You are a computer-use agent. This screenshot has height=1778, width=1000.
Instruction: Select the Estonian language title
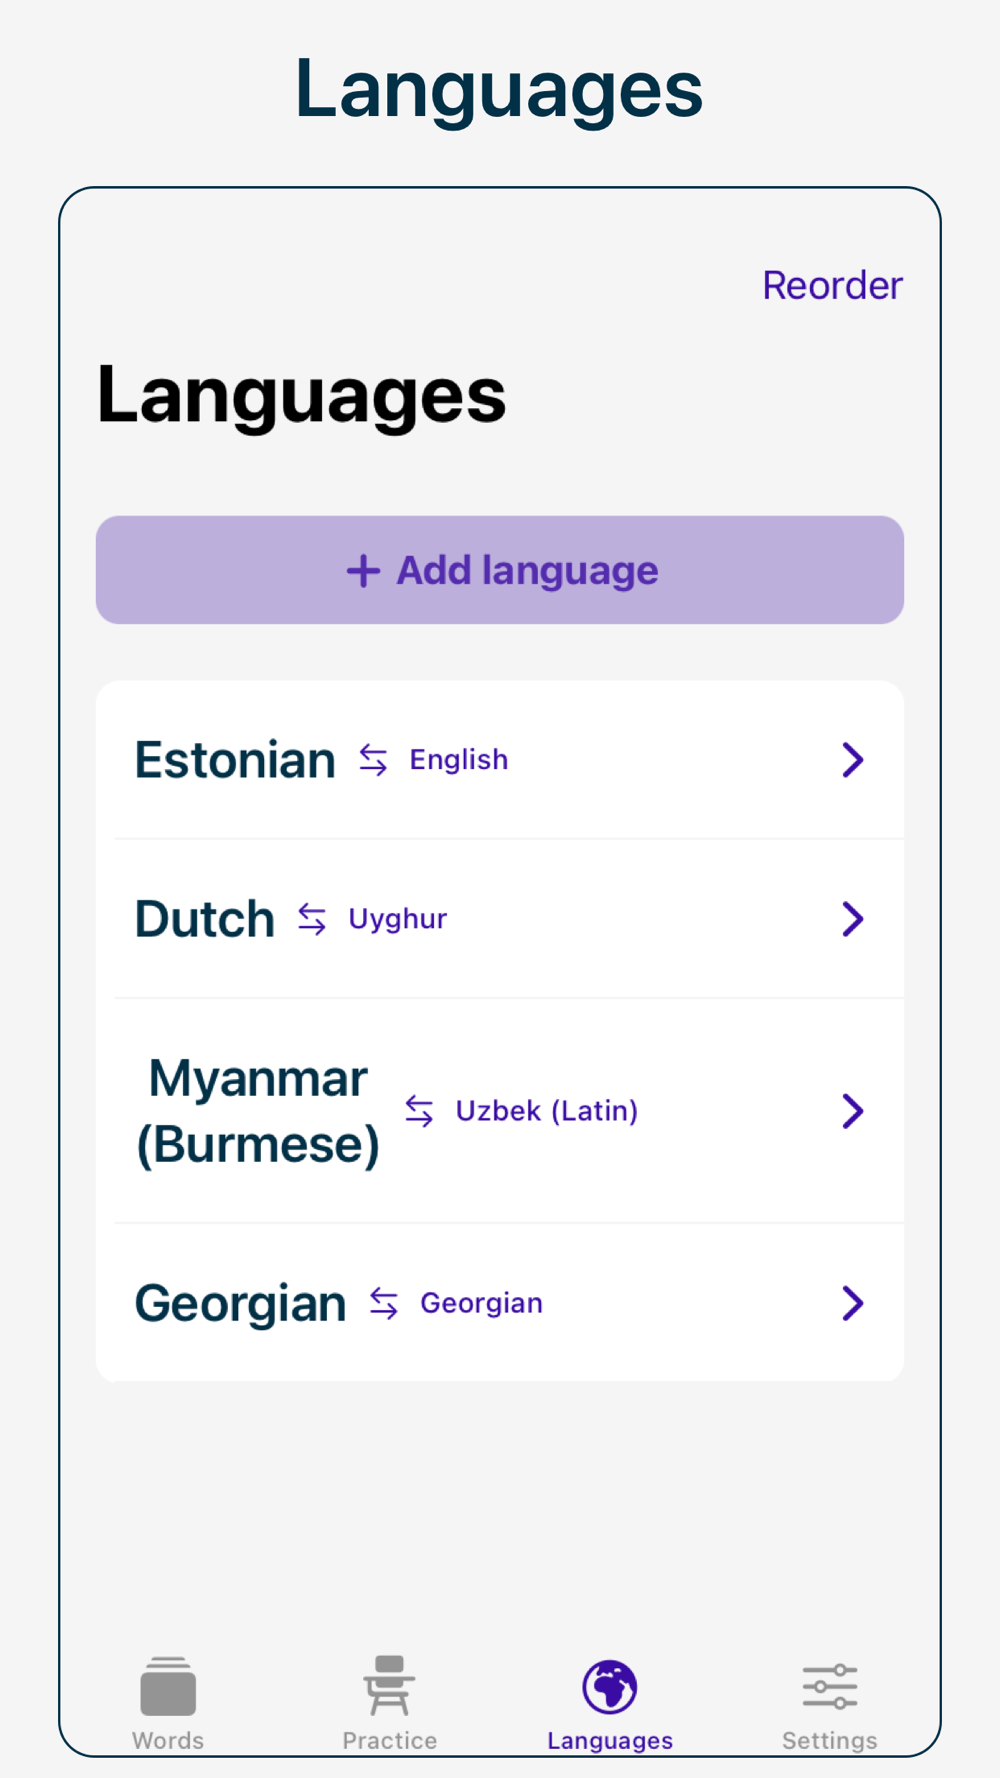pos(235,760)
